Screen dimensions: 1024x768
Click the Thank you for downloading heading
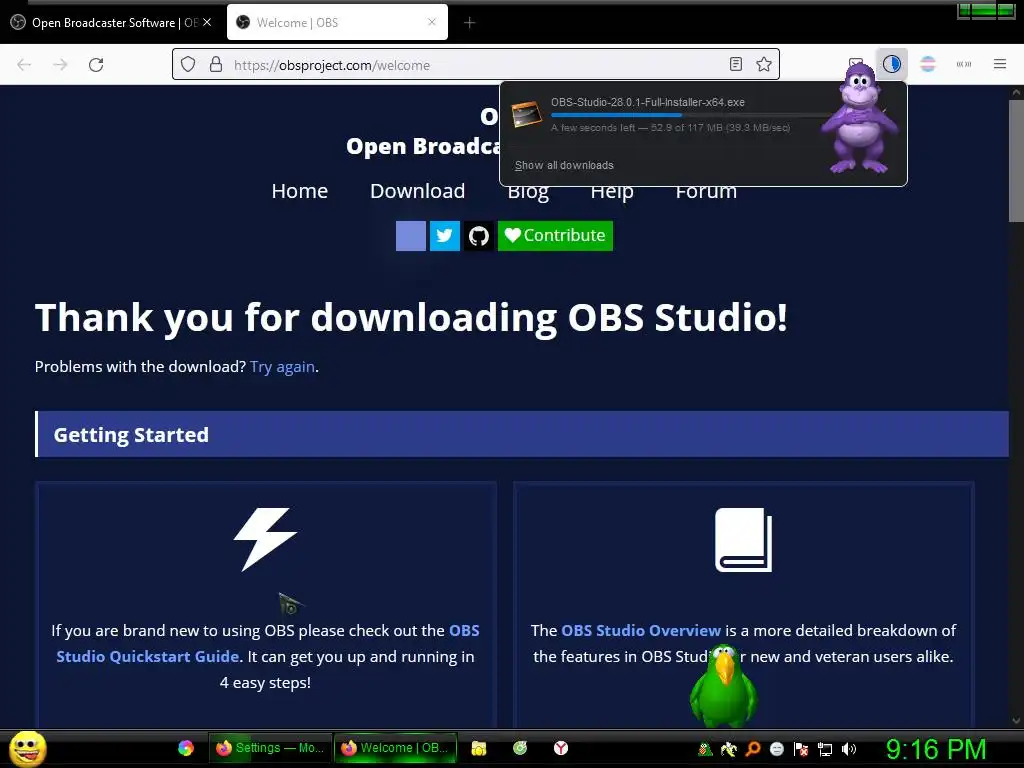411,318
